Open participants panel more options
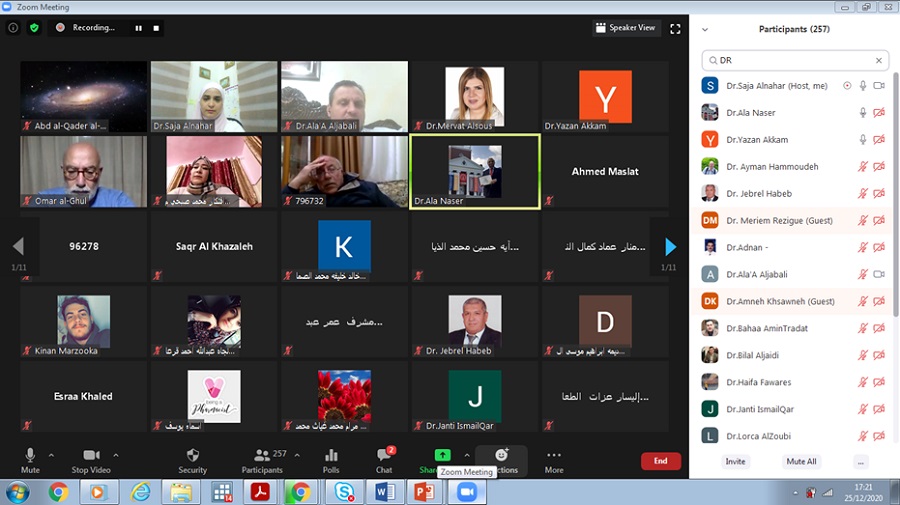 [x=860, y=461]
